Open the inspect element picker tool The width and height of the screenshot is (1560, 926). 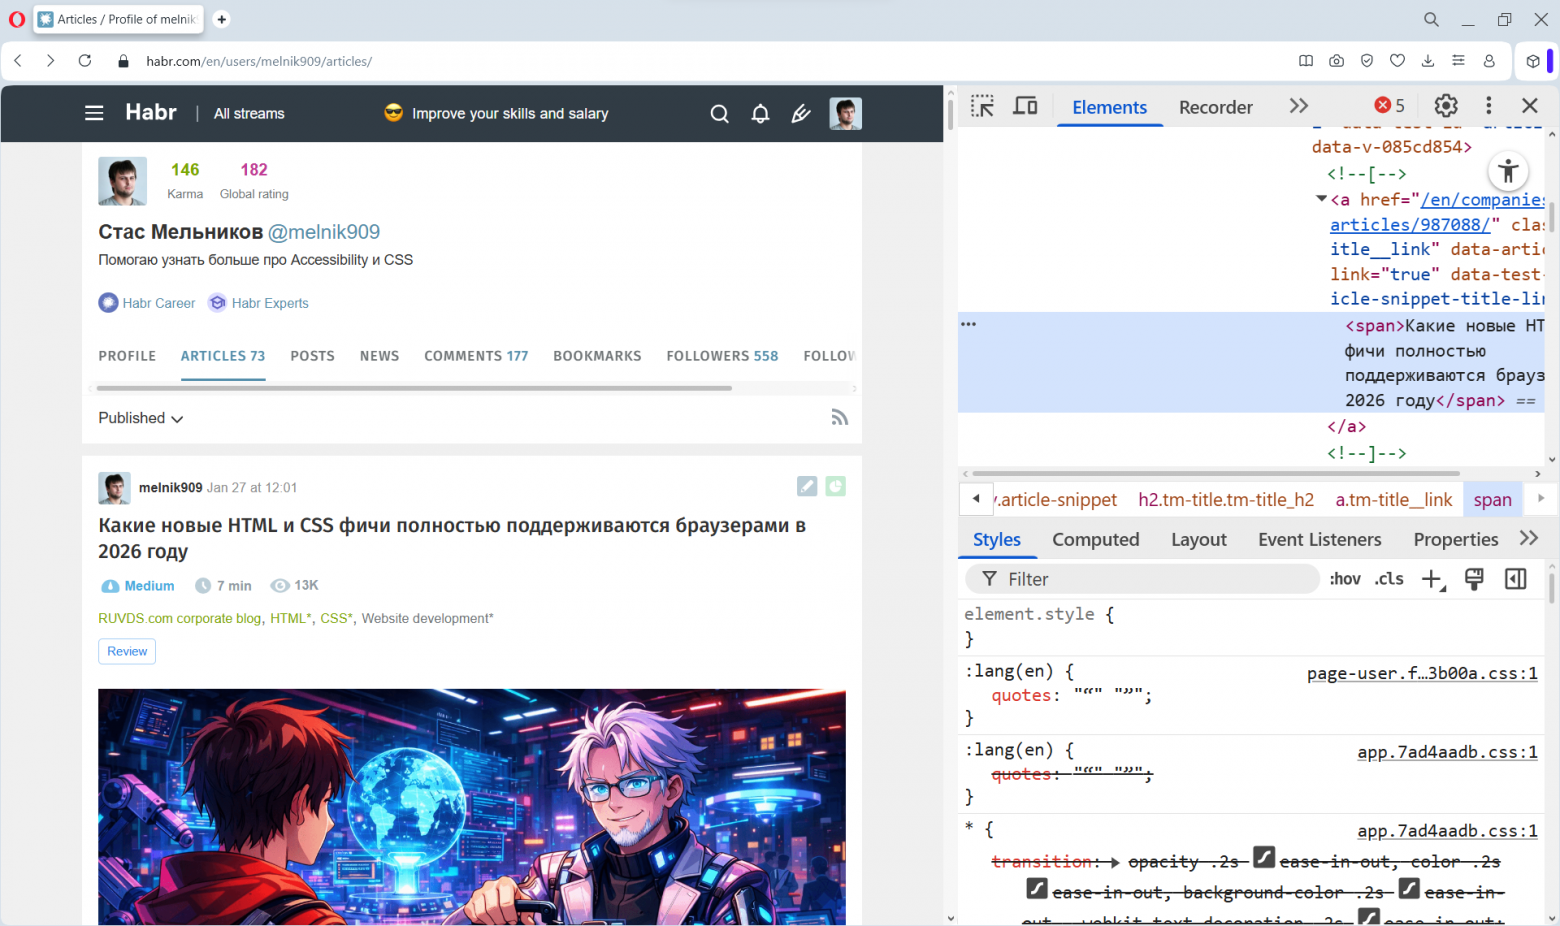pos(982,106)
